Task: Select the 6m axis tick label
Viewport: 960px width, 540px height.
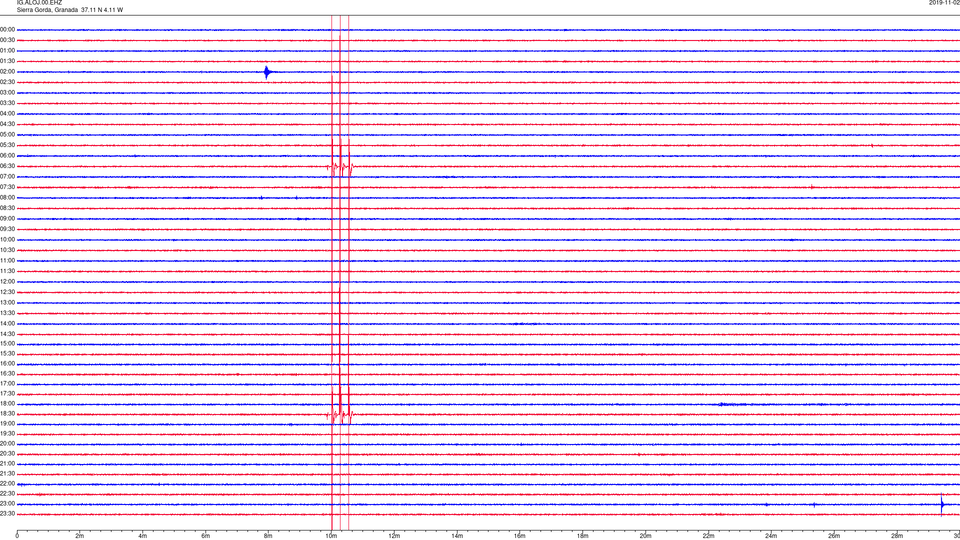Action: point(206,536)
